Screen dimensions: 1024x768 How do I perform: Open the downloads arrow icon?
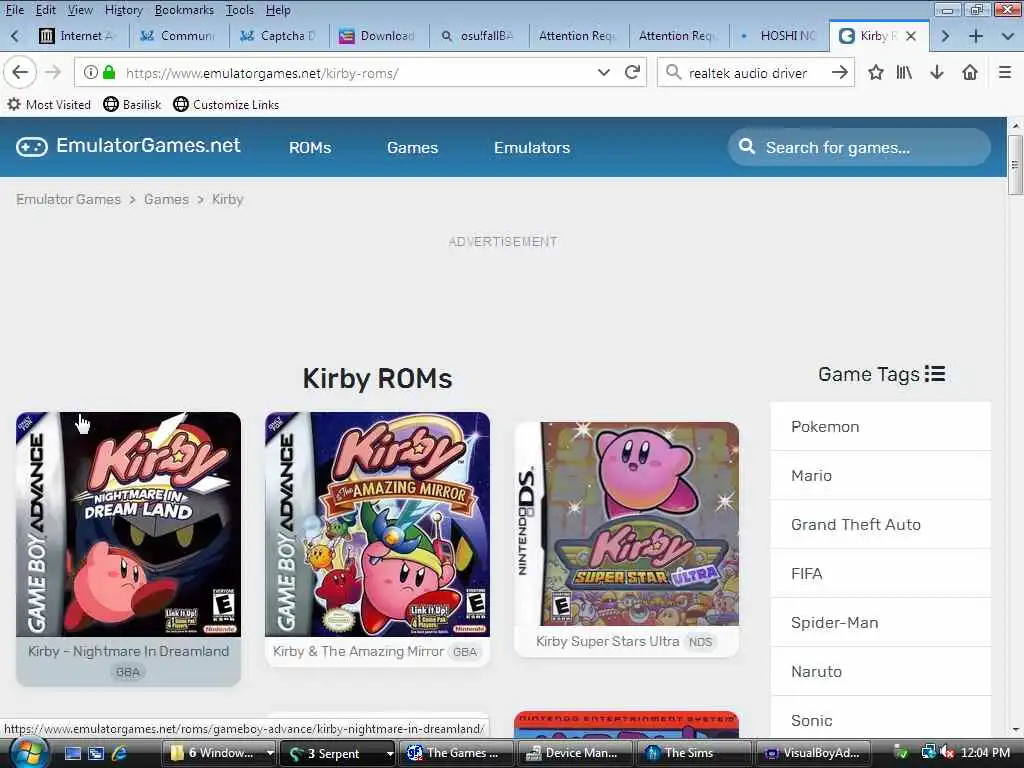[x=936, y=72]
